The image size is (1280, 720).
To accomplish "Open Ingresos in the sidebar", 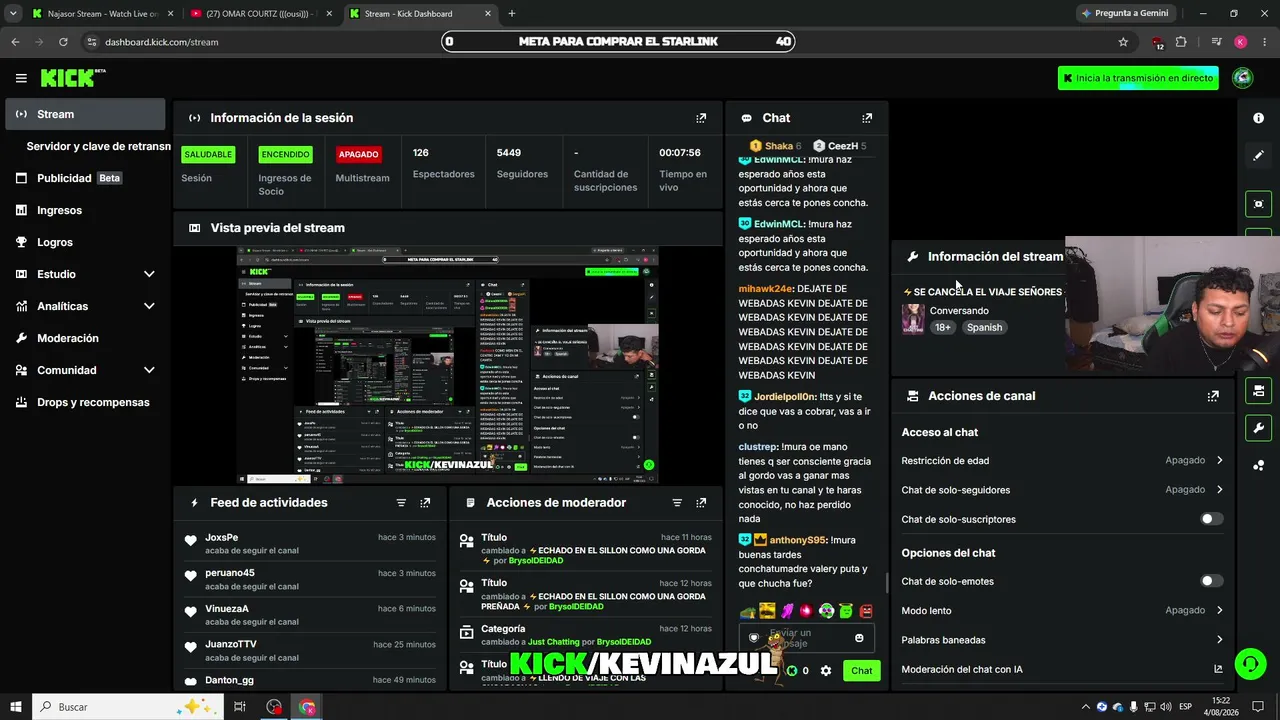I will (x=85, y=210).
